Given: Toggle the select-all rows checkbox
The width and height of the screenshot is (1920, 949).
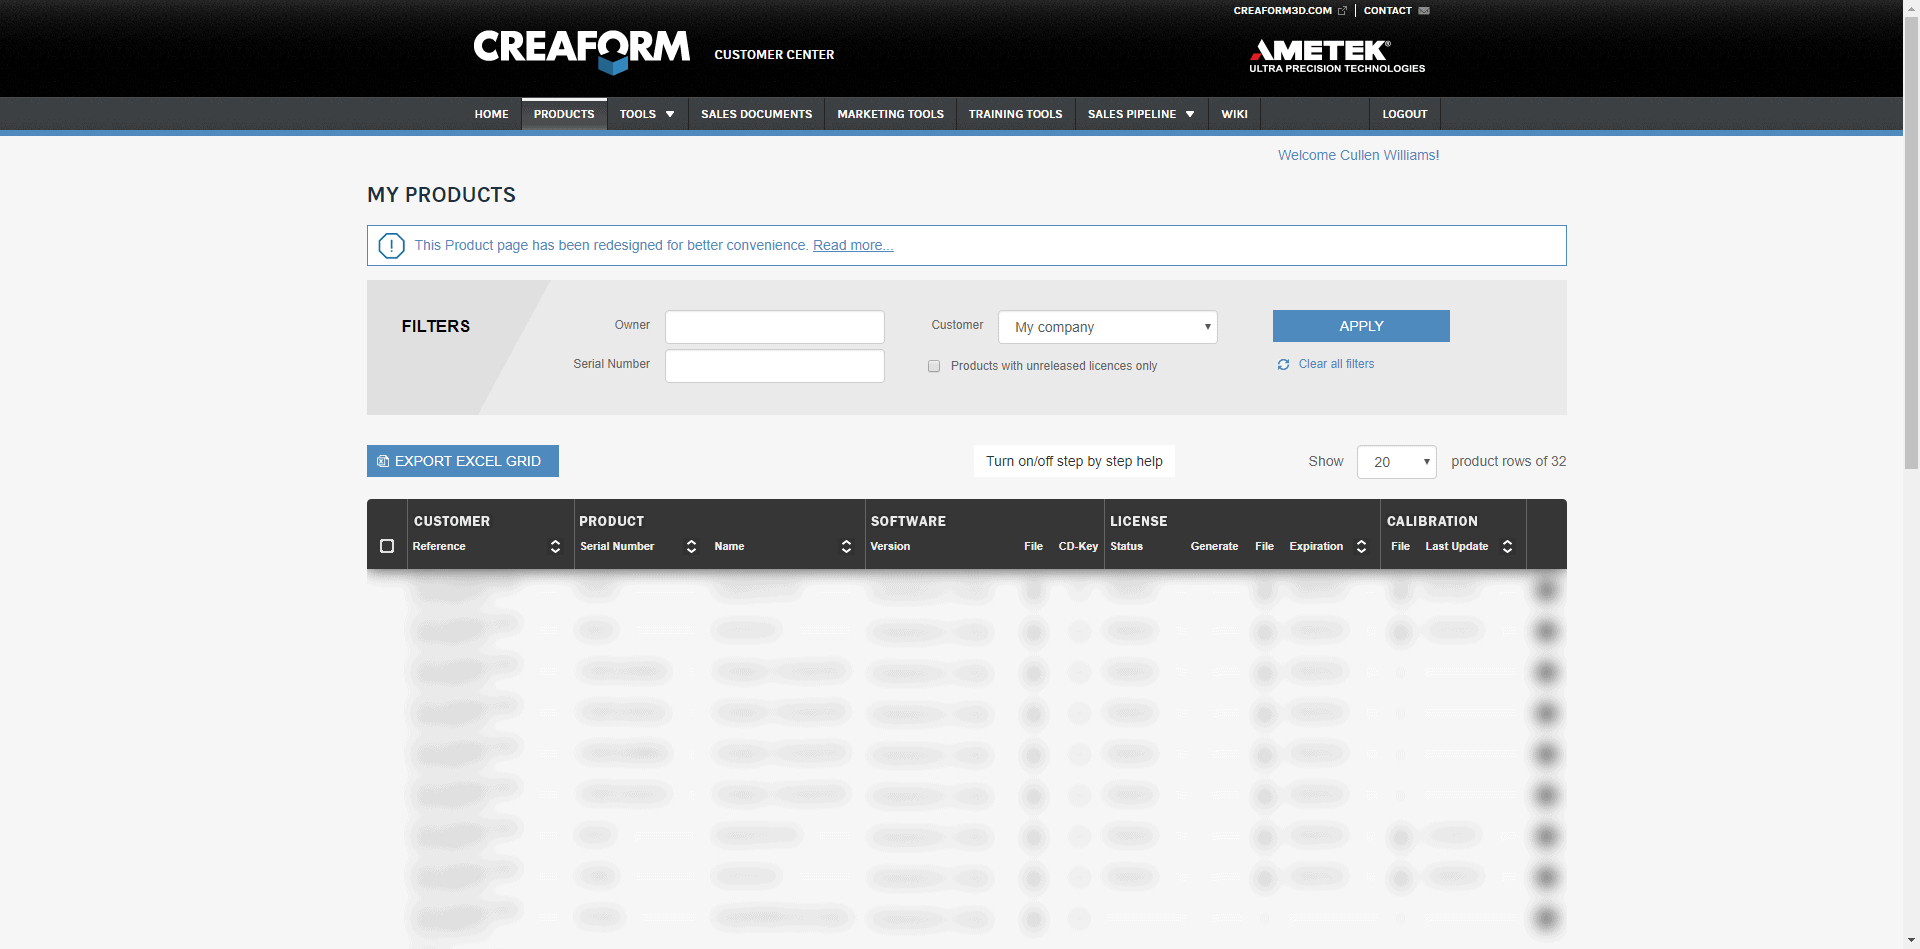Looking at the screenshot, I should coord(387,546).
